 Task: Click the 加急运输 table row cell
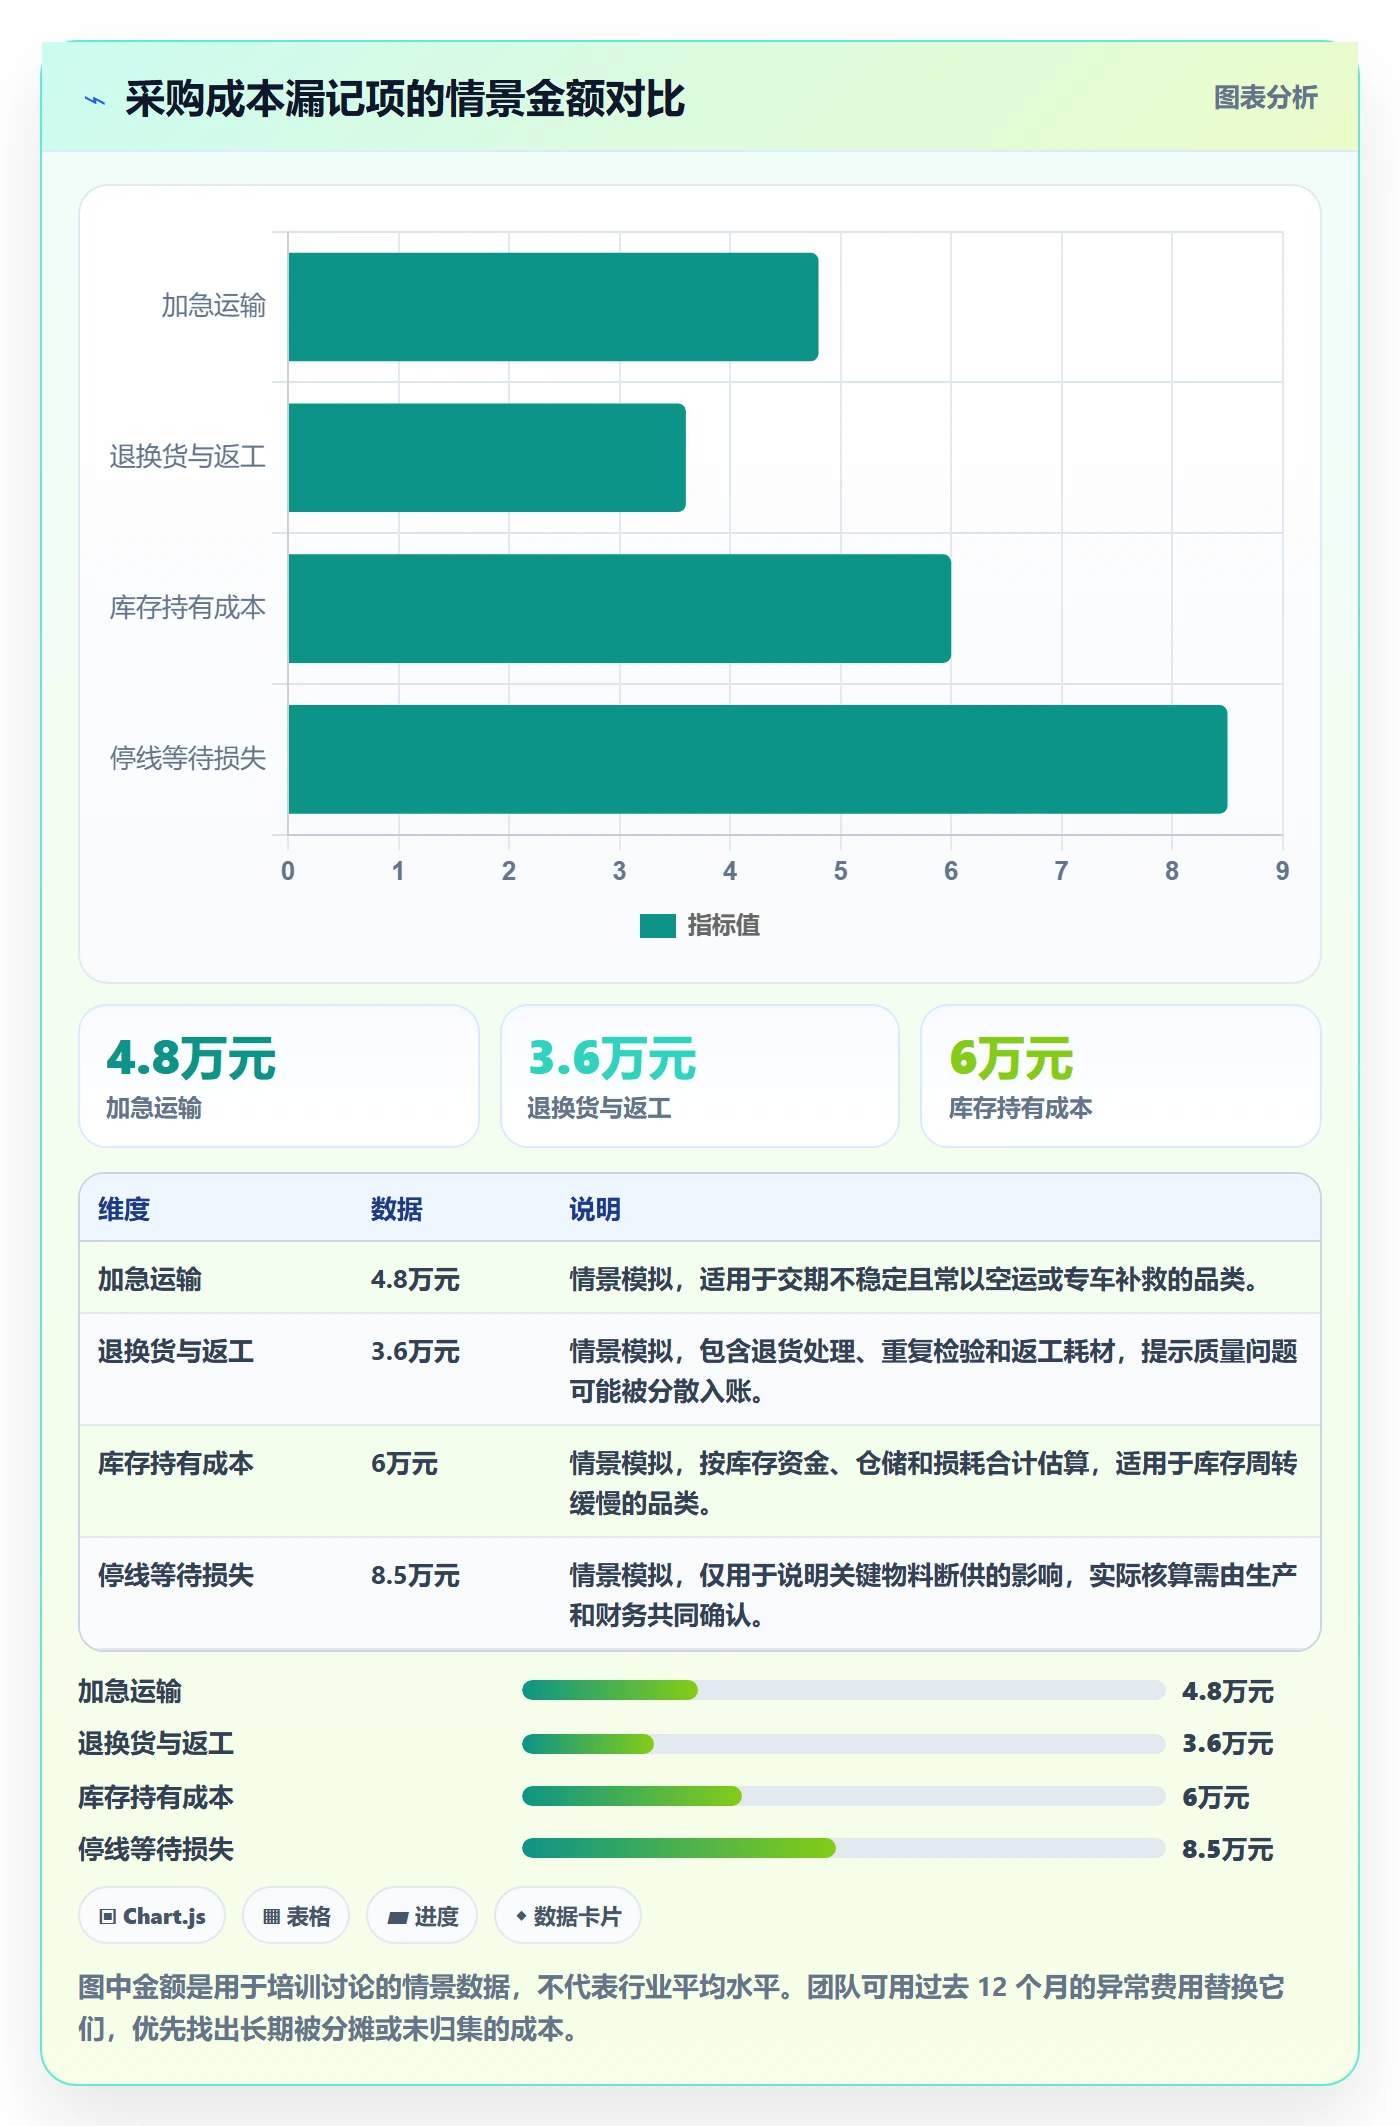click(150, 1279)
